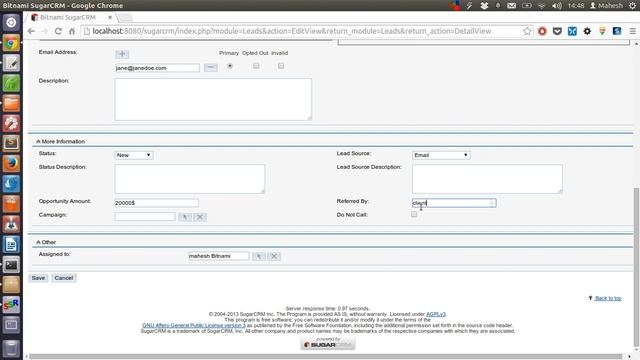Open Dropbox indicator in top panel
Viewport: 640px width, 360px height.
point(484,6)
